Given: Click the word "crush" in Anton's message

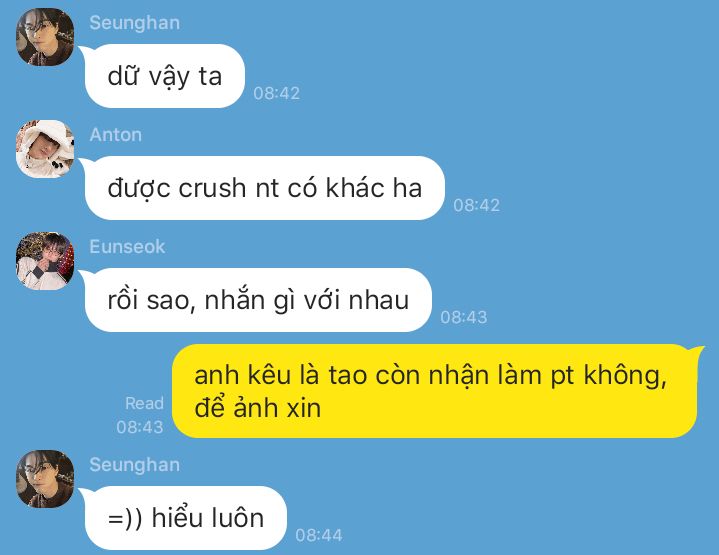Looking at the screenshot, I should (x=212, y=188).
